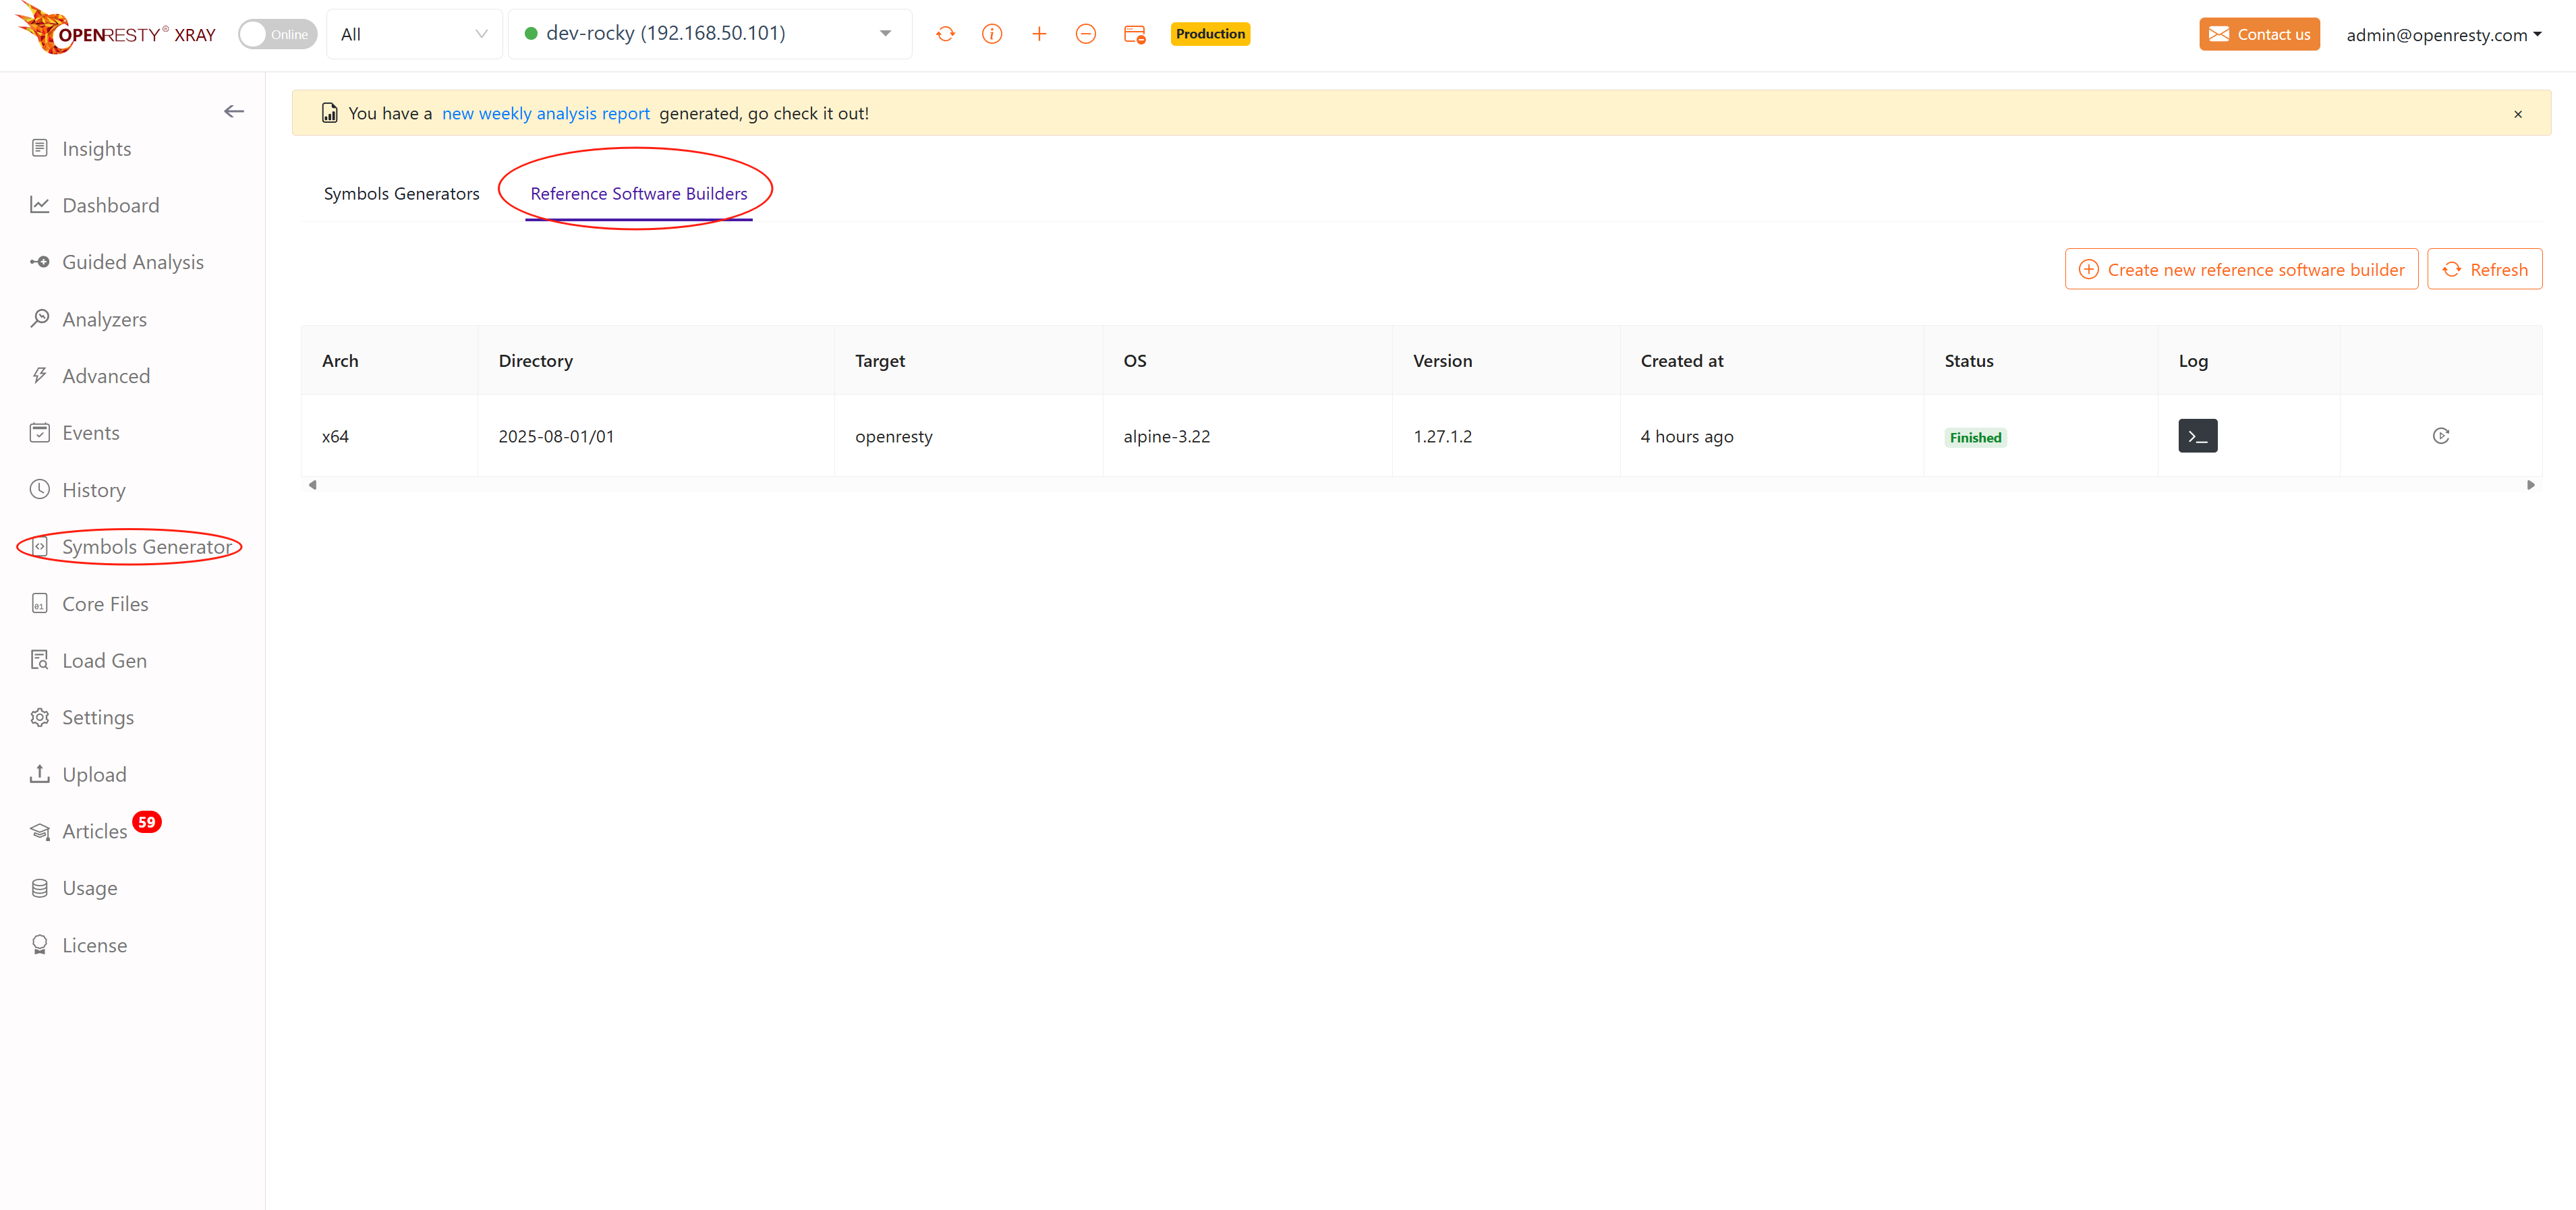Toggle the Online mode switch
The width and height of the screenshot is (2576, 1210).
(x=277, y=34)
